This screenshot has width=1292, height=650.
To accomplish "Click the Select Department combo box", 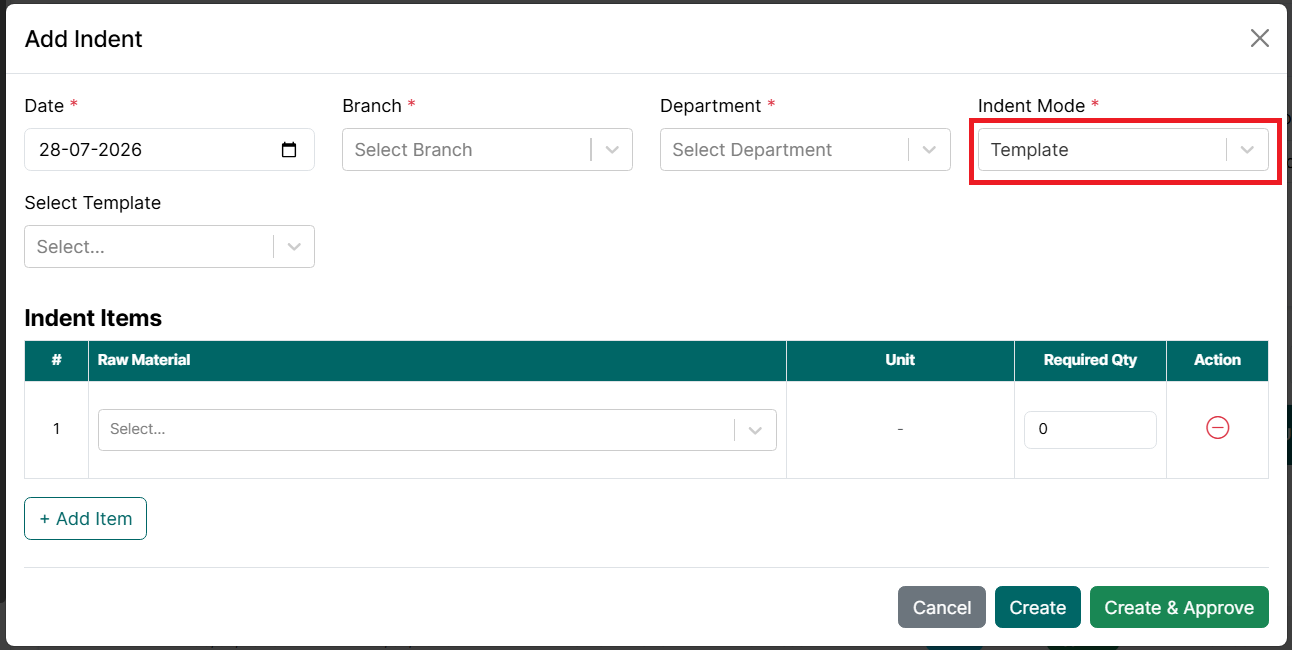I will (805, 150).
